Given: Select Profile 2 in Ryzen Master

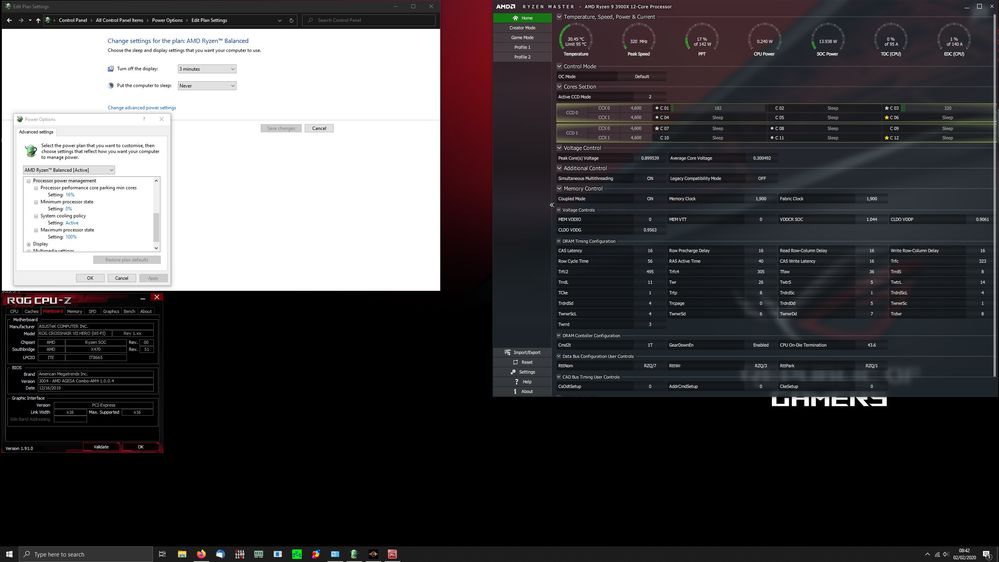Looking at the screenshot, I should [522, 57].
